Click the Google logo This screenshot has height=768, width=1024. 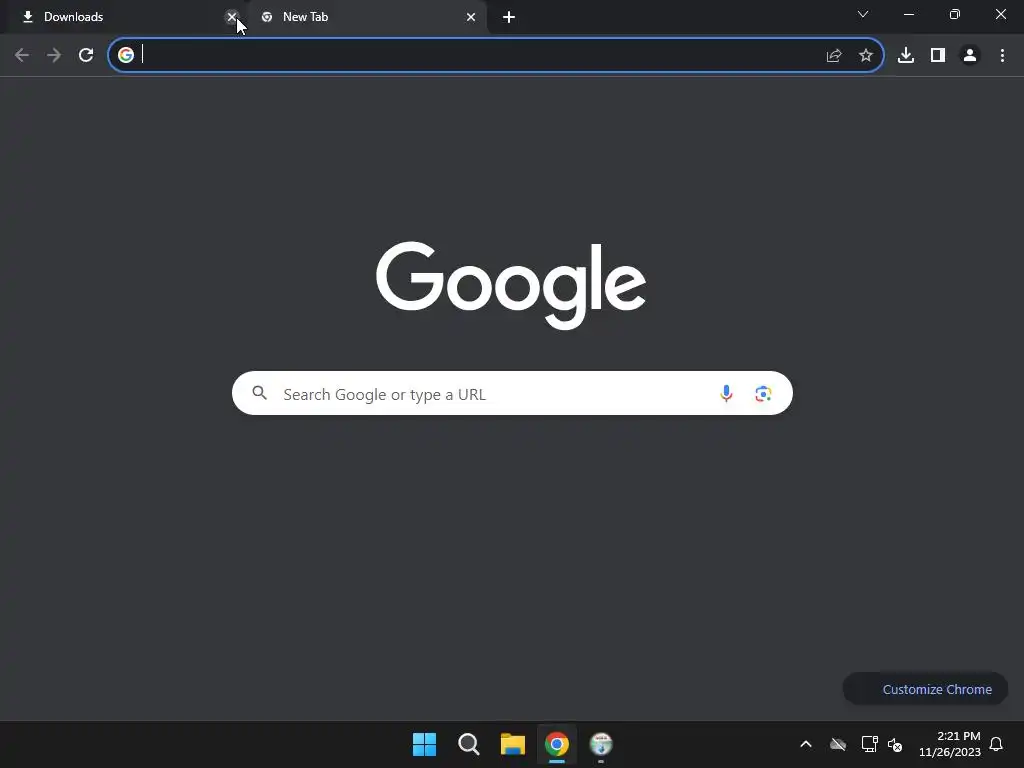(511, 285)
